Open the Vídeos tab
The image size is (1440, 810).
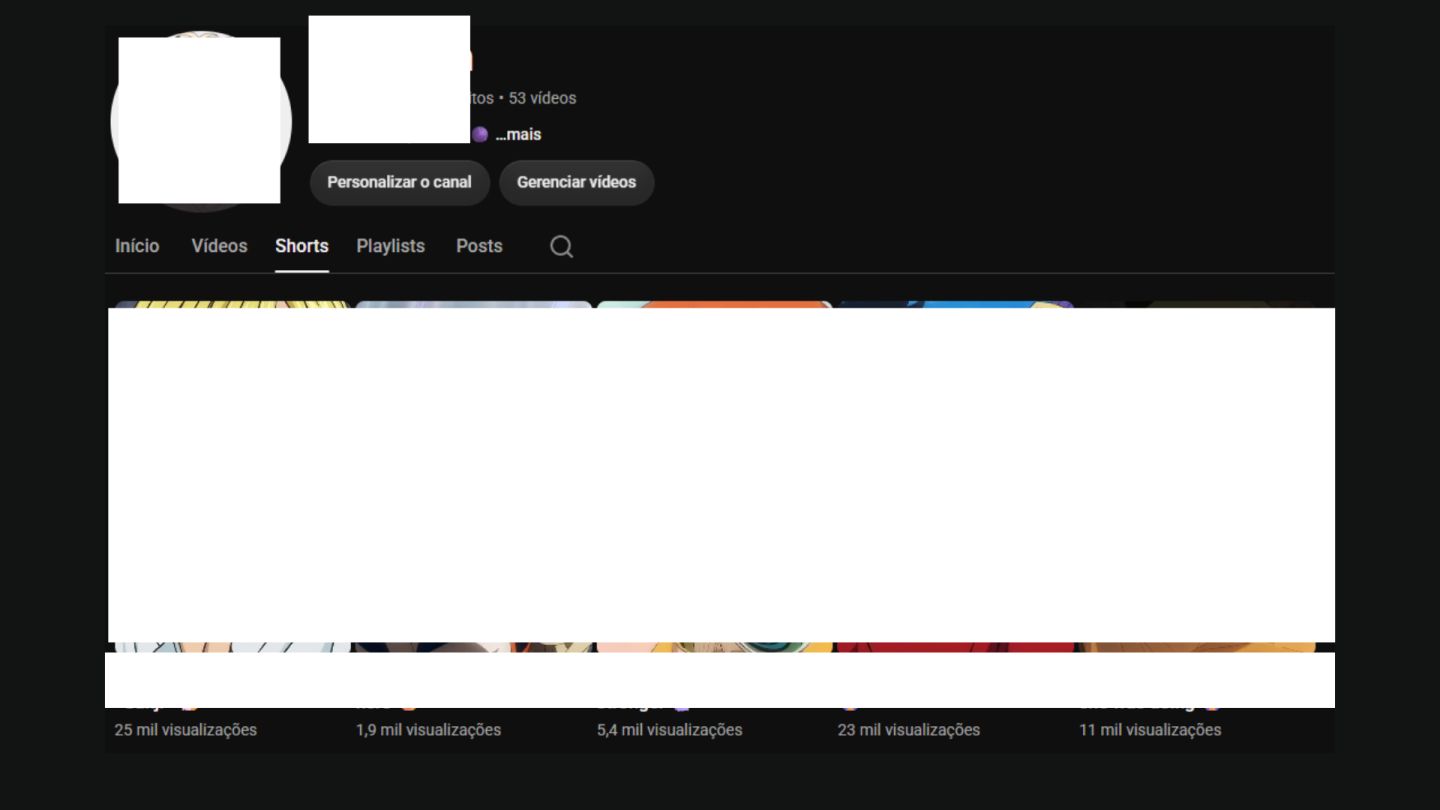coord(219,246)
